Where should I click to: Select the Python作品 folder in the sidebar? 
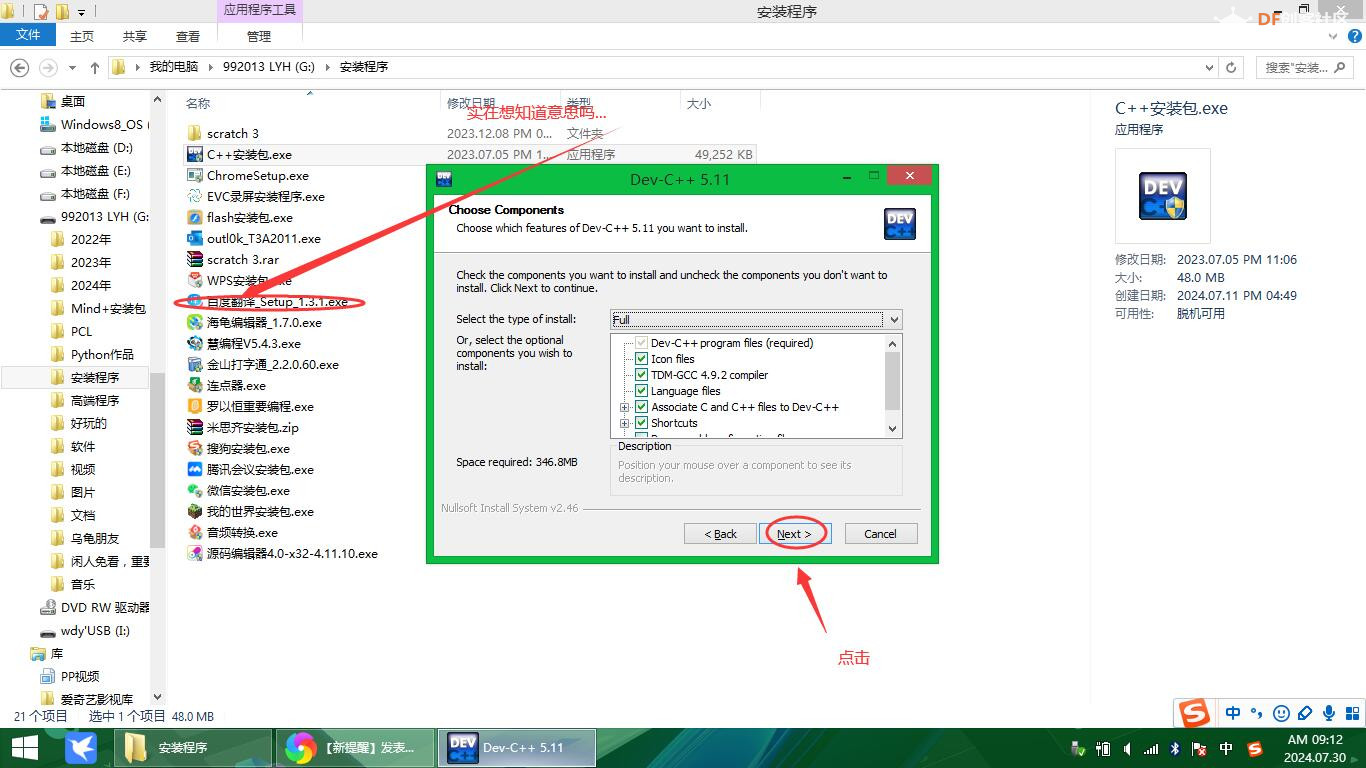[102, 354]
